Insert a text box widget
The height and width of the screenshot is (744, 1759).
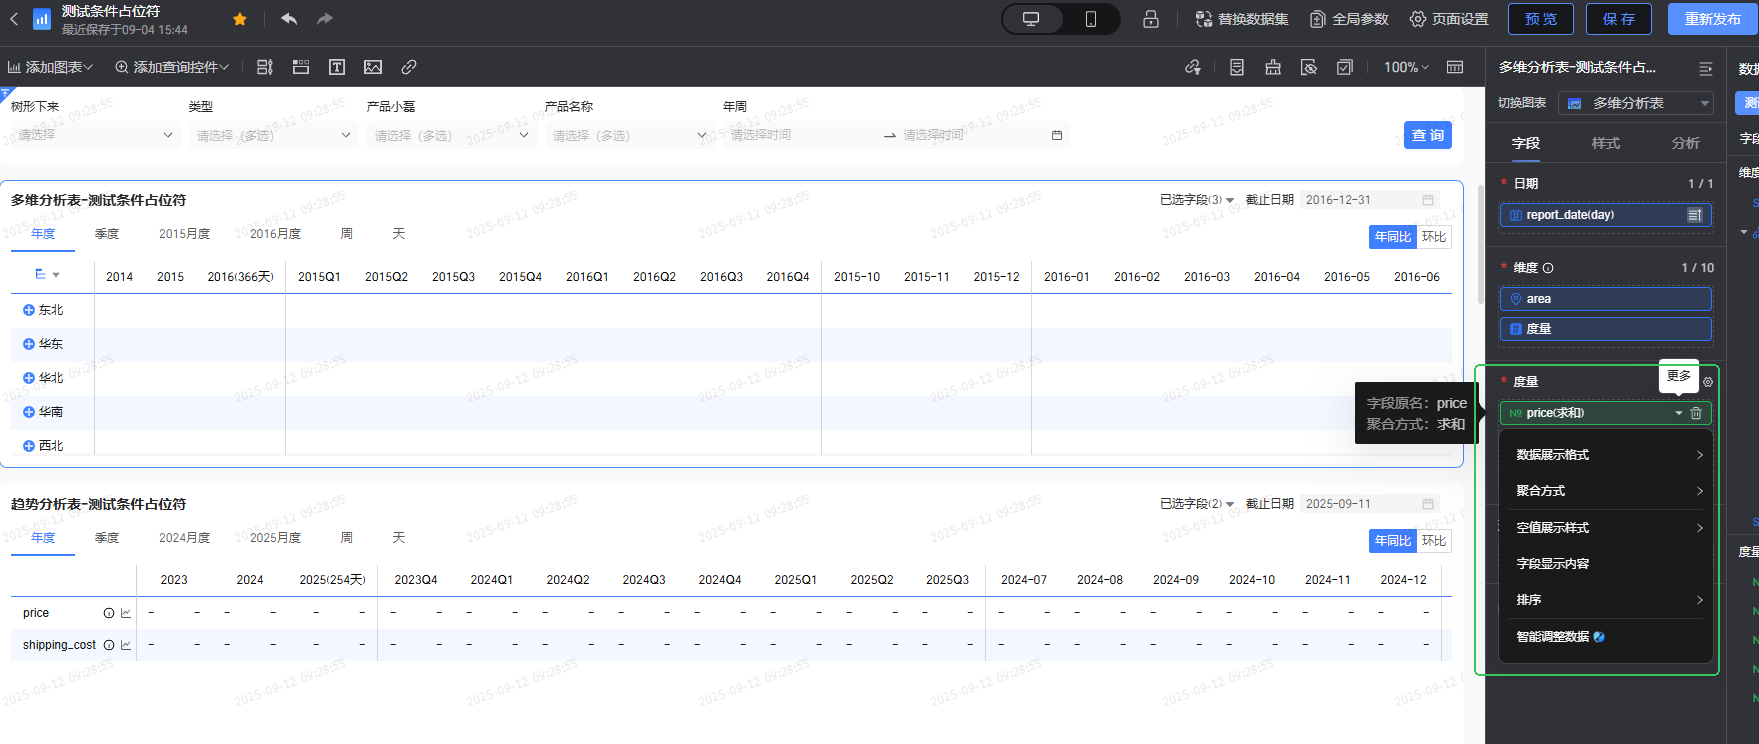click(x=337, y=67)
